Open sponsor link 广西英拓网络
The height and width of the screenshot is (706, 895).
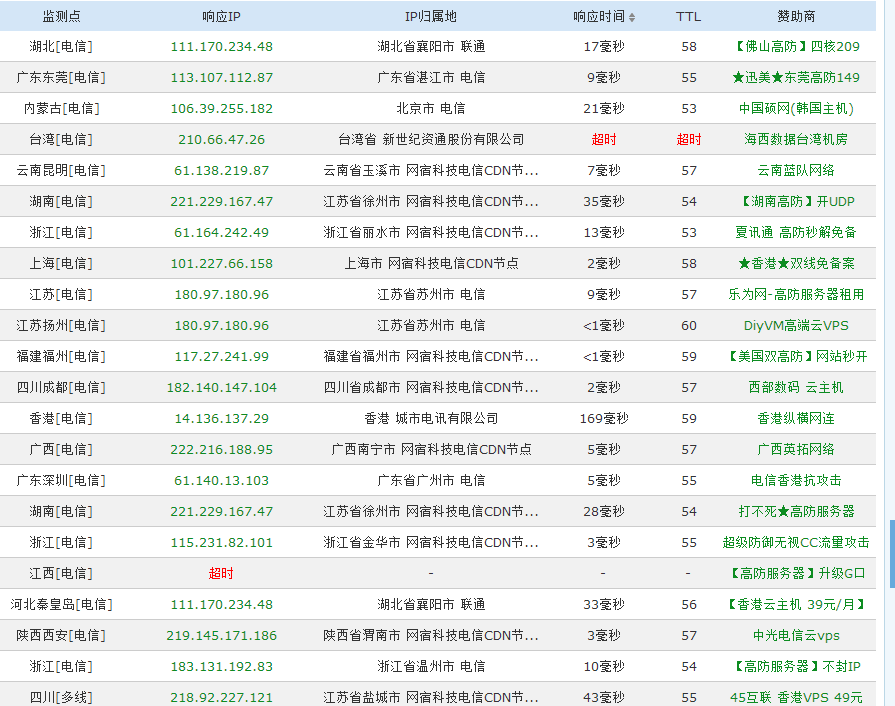[x=796, y=449]
